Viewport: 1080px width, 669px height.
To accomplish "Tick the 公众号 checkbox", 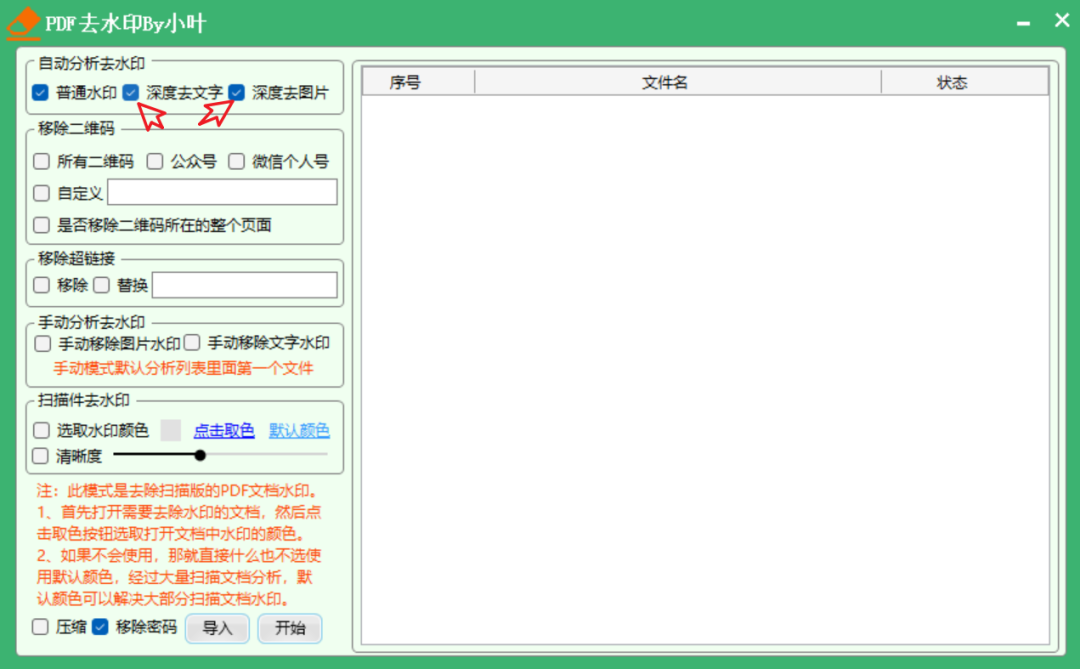I will coord(155,161).
